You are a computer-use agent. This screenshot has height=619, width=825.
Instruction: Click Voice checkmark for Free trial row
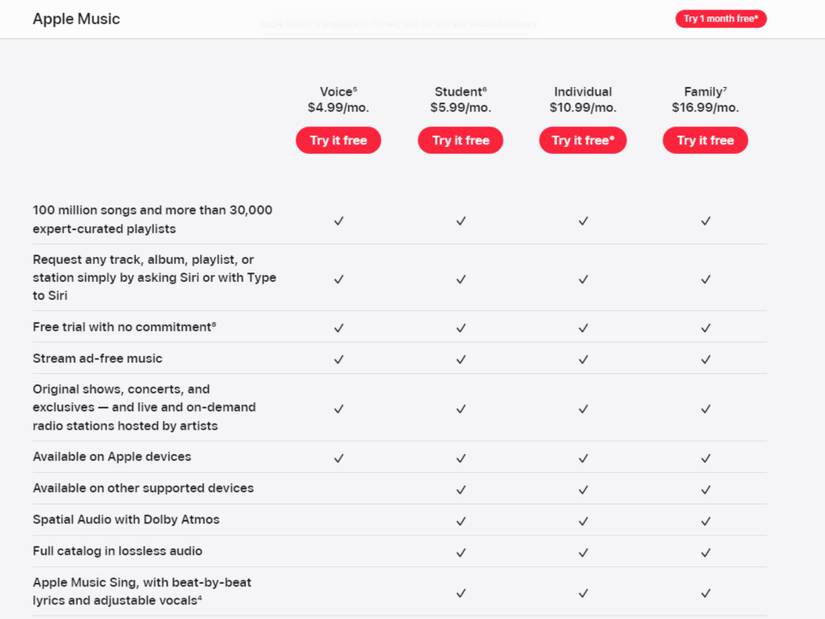click(339, 328)
